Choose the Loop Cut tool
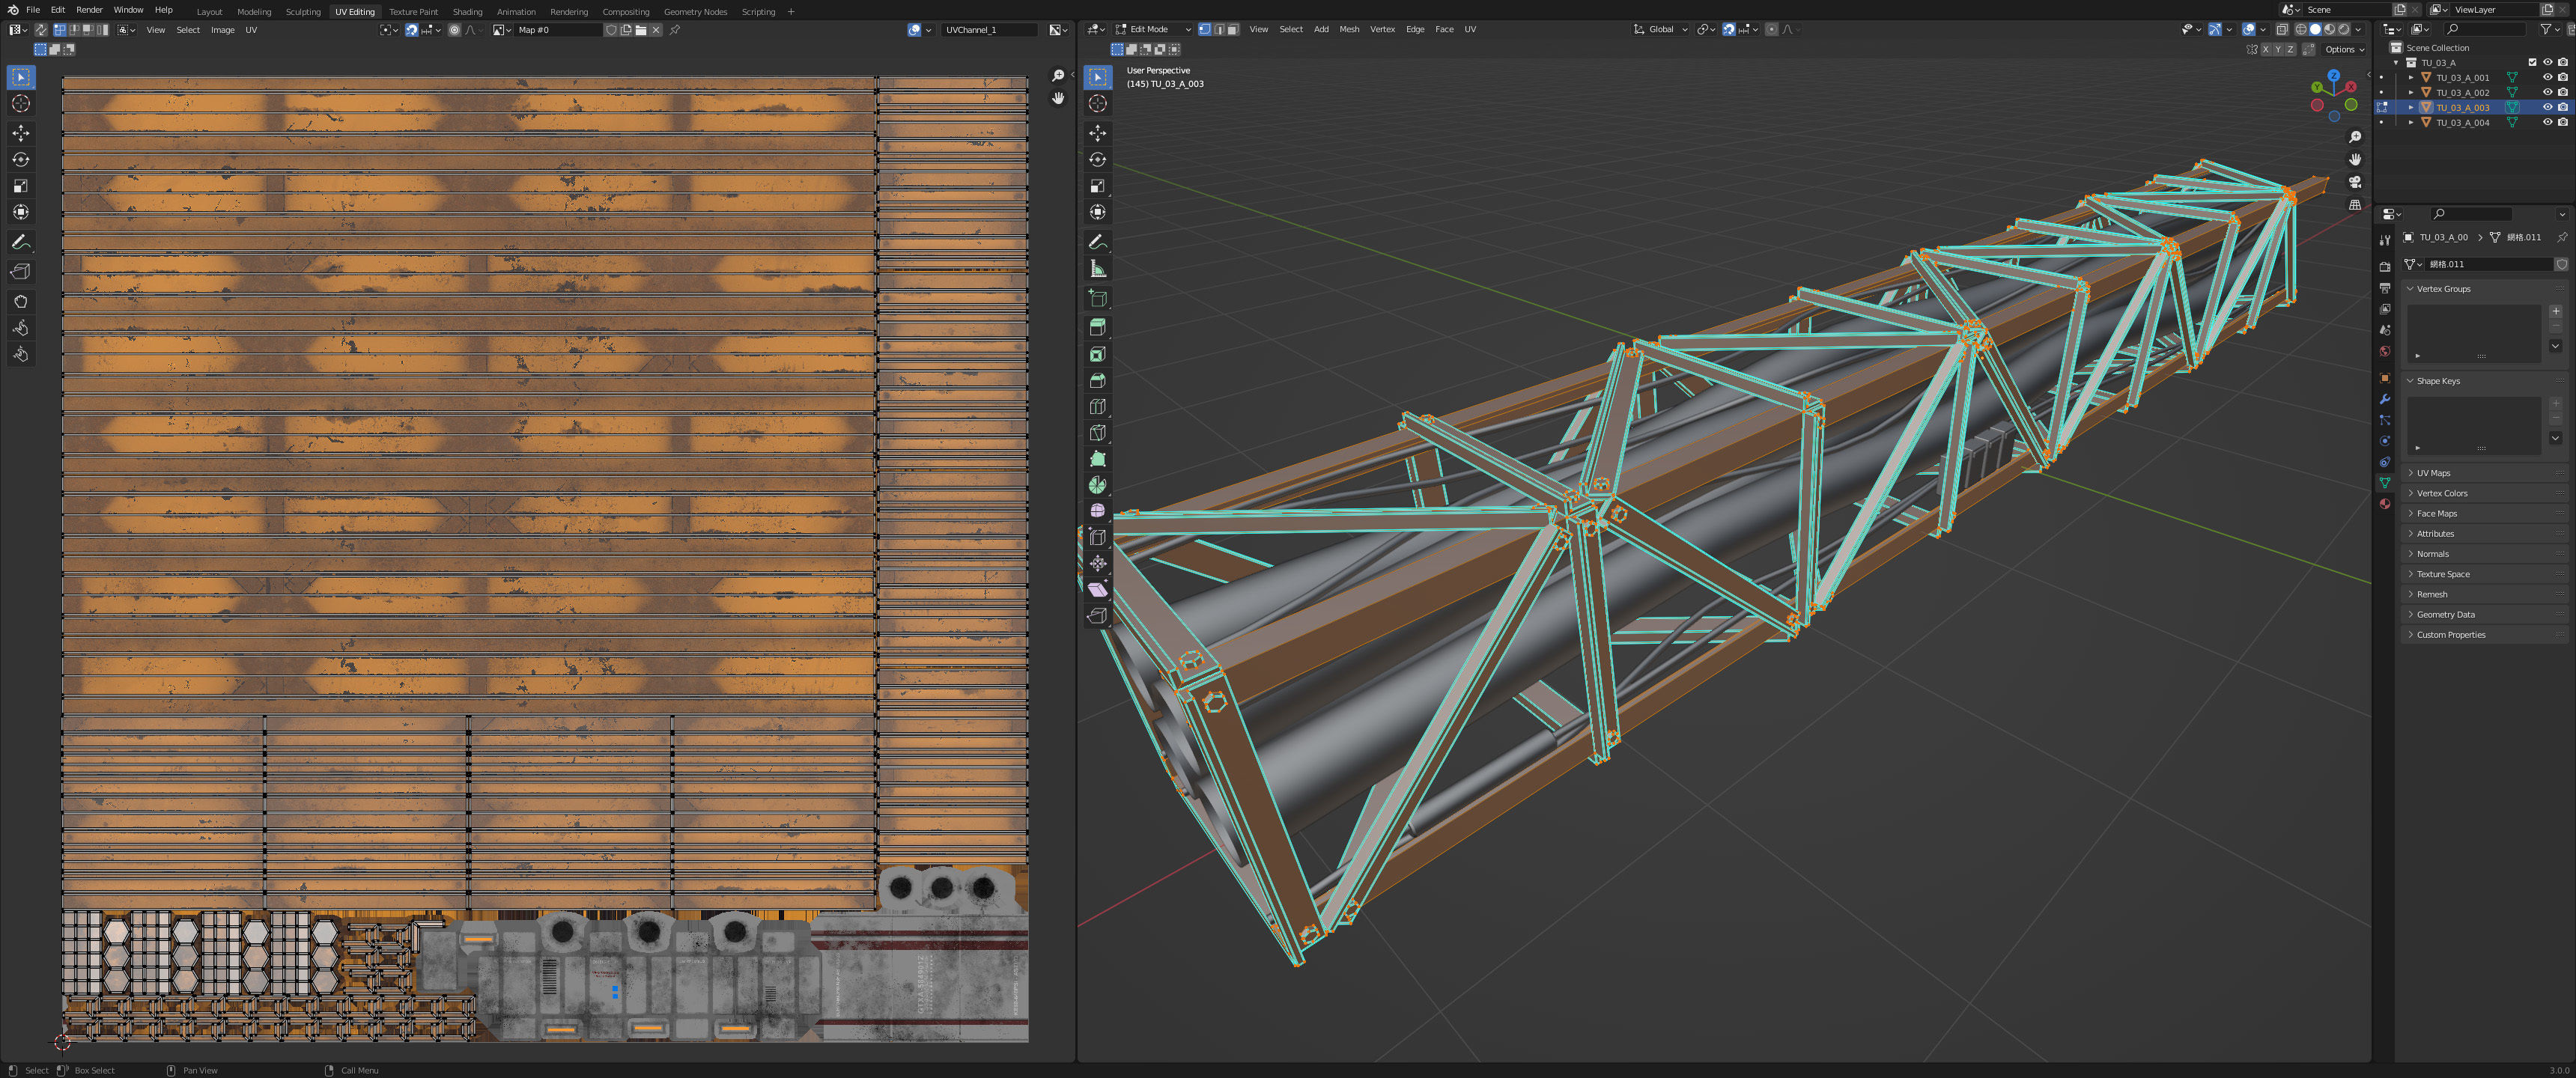The width and height of the screenshot is (2576, 1078). pyautogui.click(x=1098, y=406)
